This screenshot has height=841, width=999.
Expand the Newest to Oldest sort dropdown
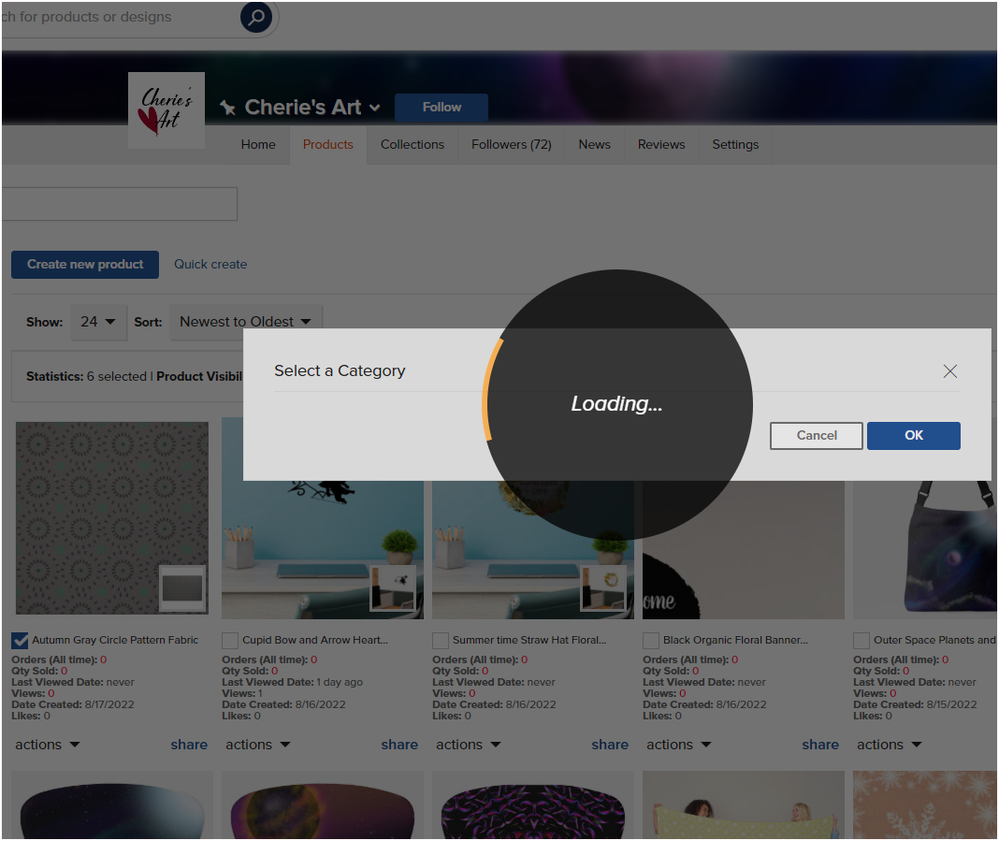tap(245, 322)
